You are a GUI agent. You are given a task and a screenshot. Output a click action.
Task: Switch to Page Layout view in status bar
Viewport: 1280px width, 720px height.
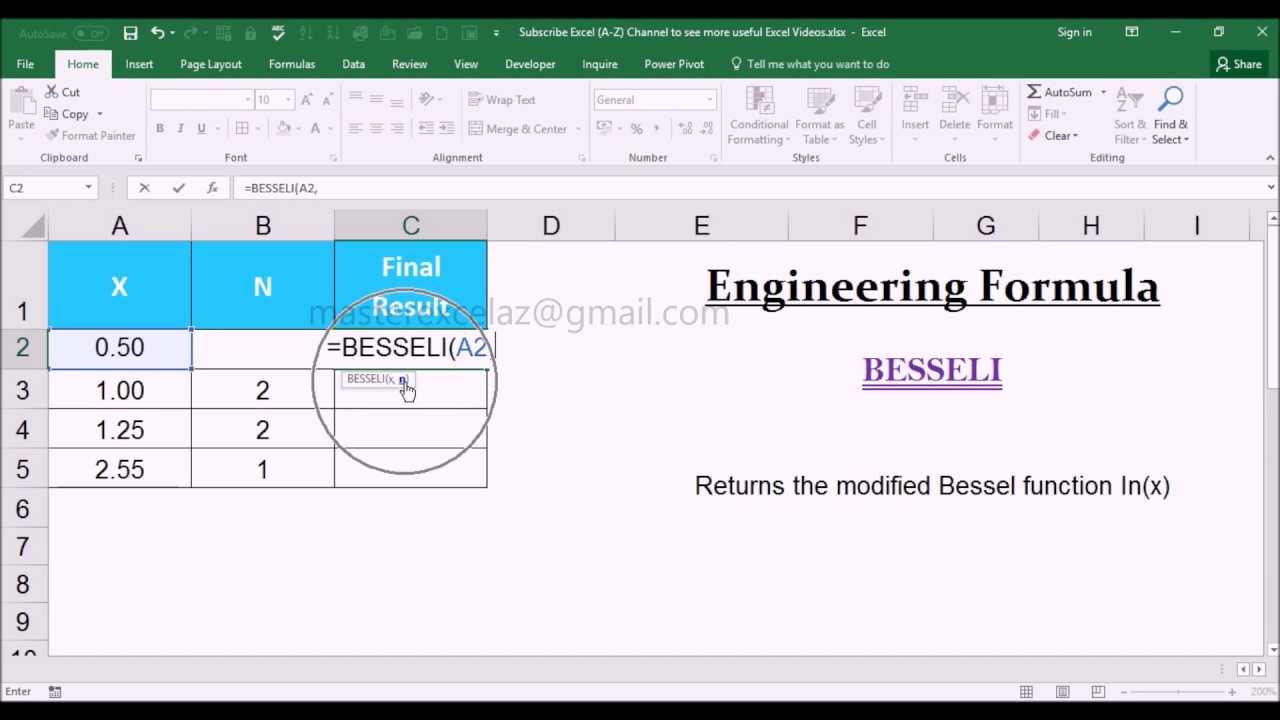click(1061, 692)
